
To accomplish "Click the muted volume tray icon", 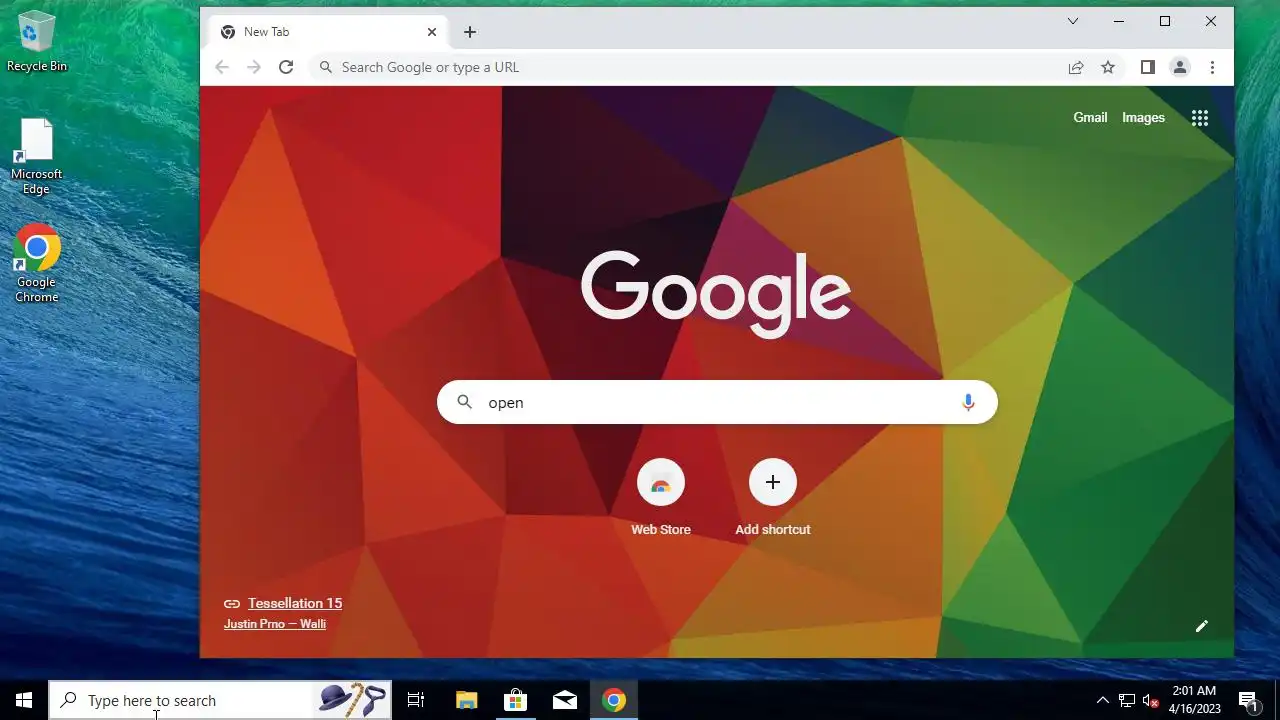I will click(1150, 700).
